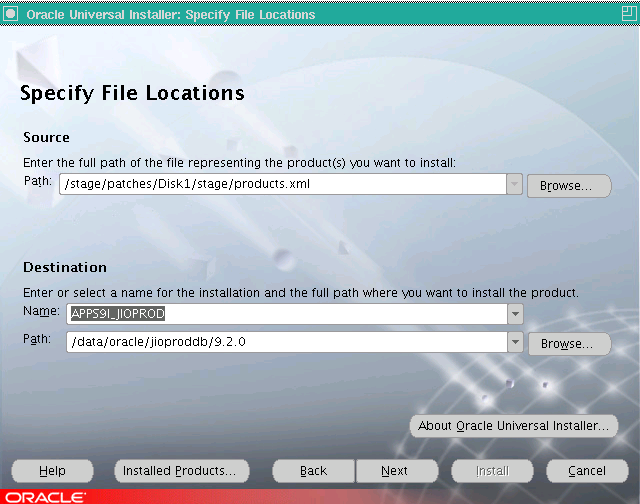Click the Destination section label
640x504 pixels.
click(x=65, y=267)
